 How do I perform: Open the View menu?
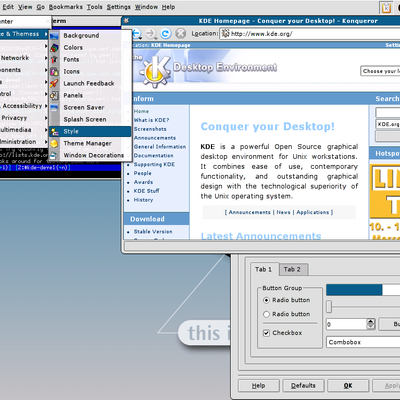pos(25,7)
